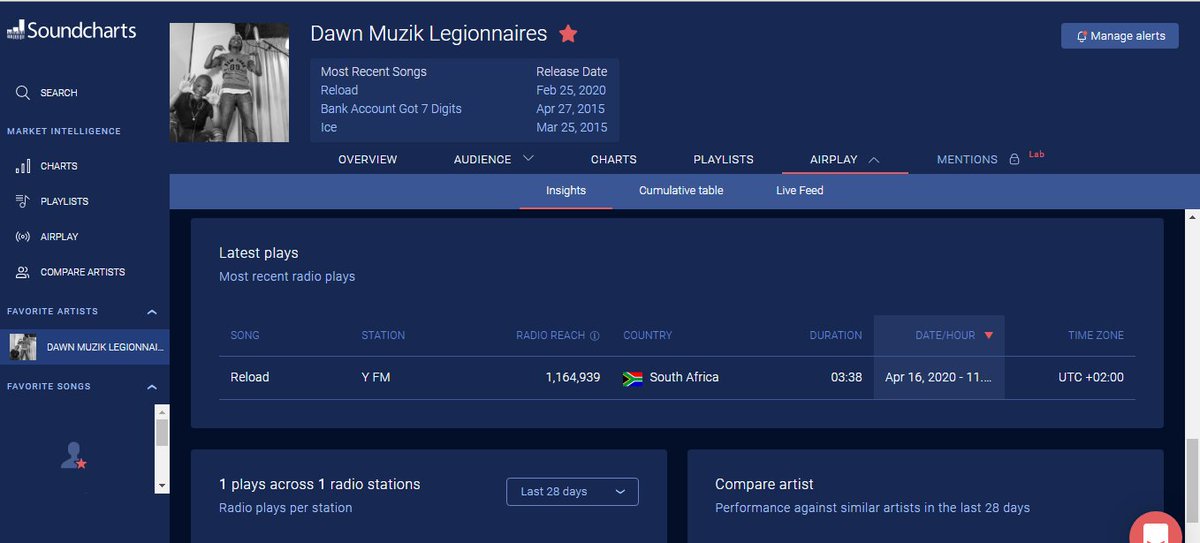Screen dimensions: 1200x543
Task: Click Reload in the latest plays row
Action: [250, 378]
